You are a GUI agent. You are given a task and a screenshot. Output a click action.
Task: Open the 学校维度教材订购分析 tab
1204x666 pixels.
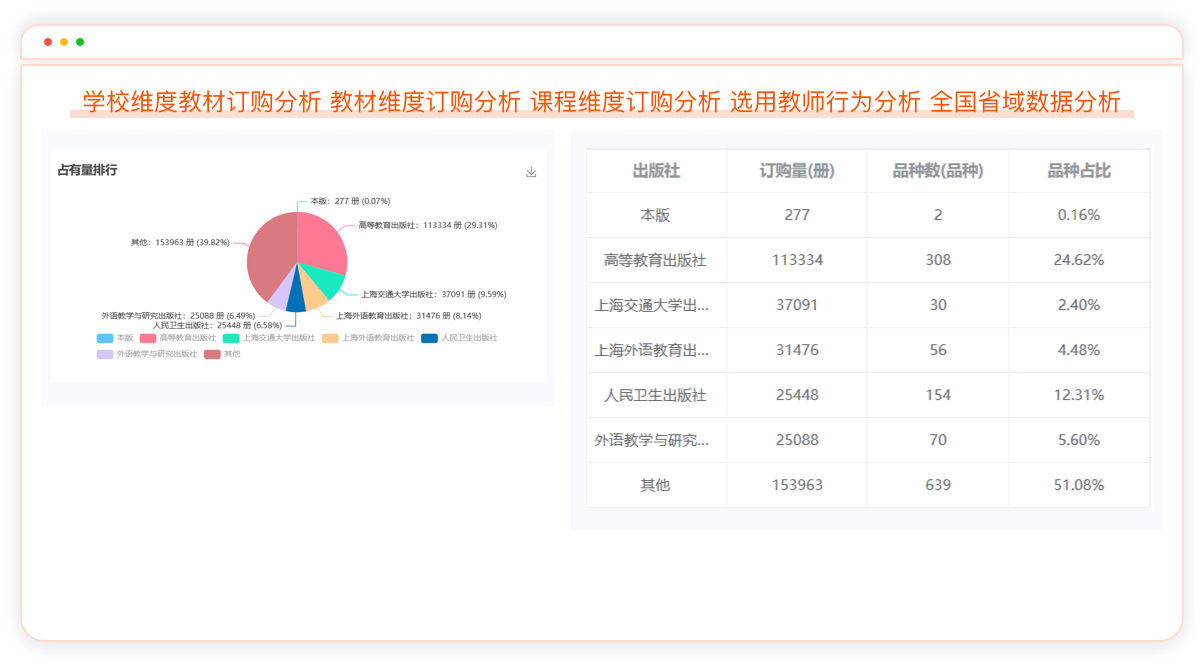(x=201, y=102)
